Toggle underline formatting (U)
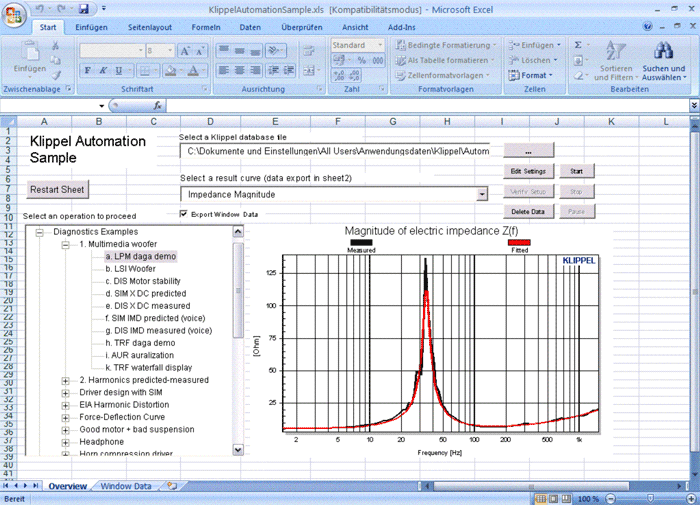700x505 pixels. (119, 71)
